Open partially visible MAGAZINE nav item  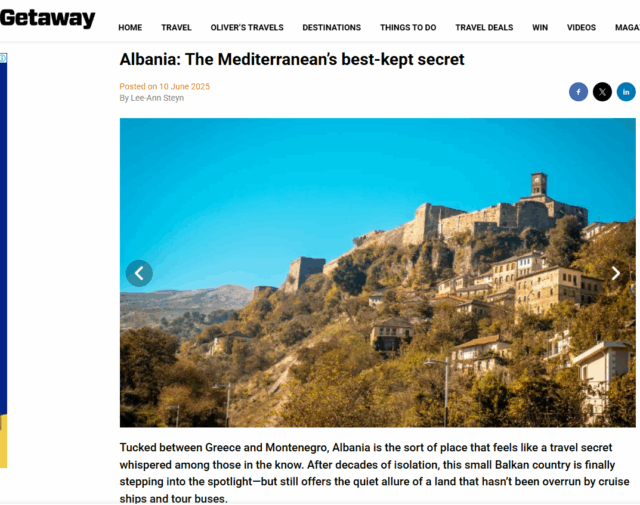(x=627, y=27)
